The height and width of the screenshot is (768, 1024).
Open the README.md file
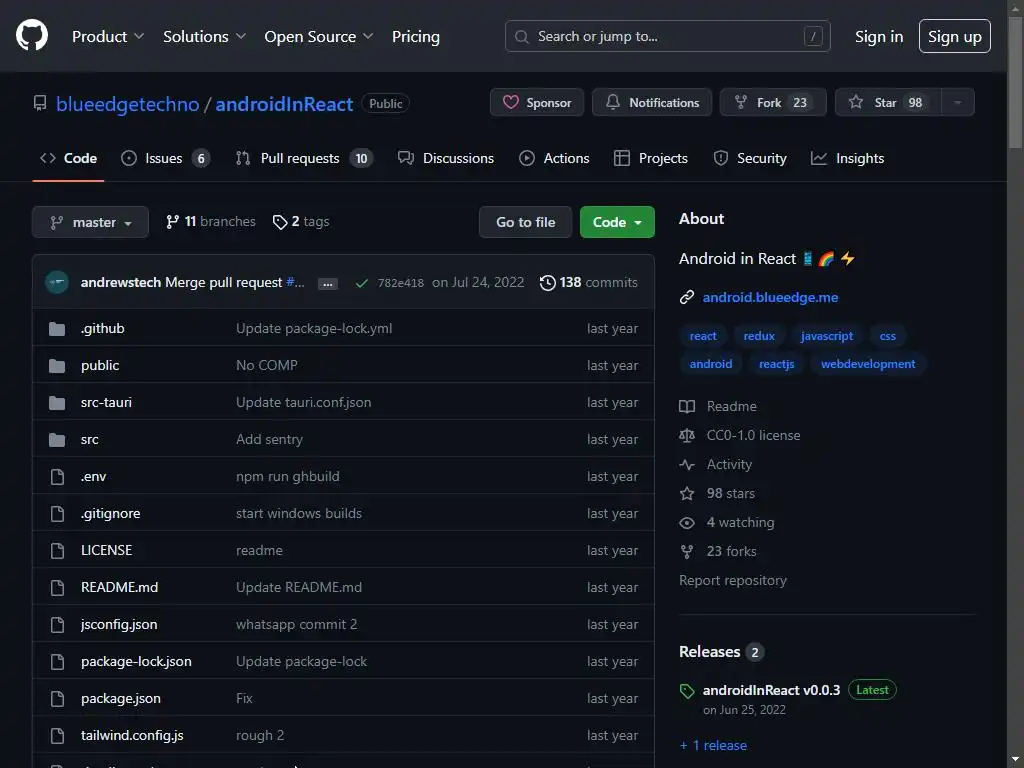click(120, 587)
